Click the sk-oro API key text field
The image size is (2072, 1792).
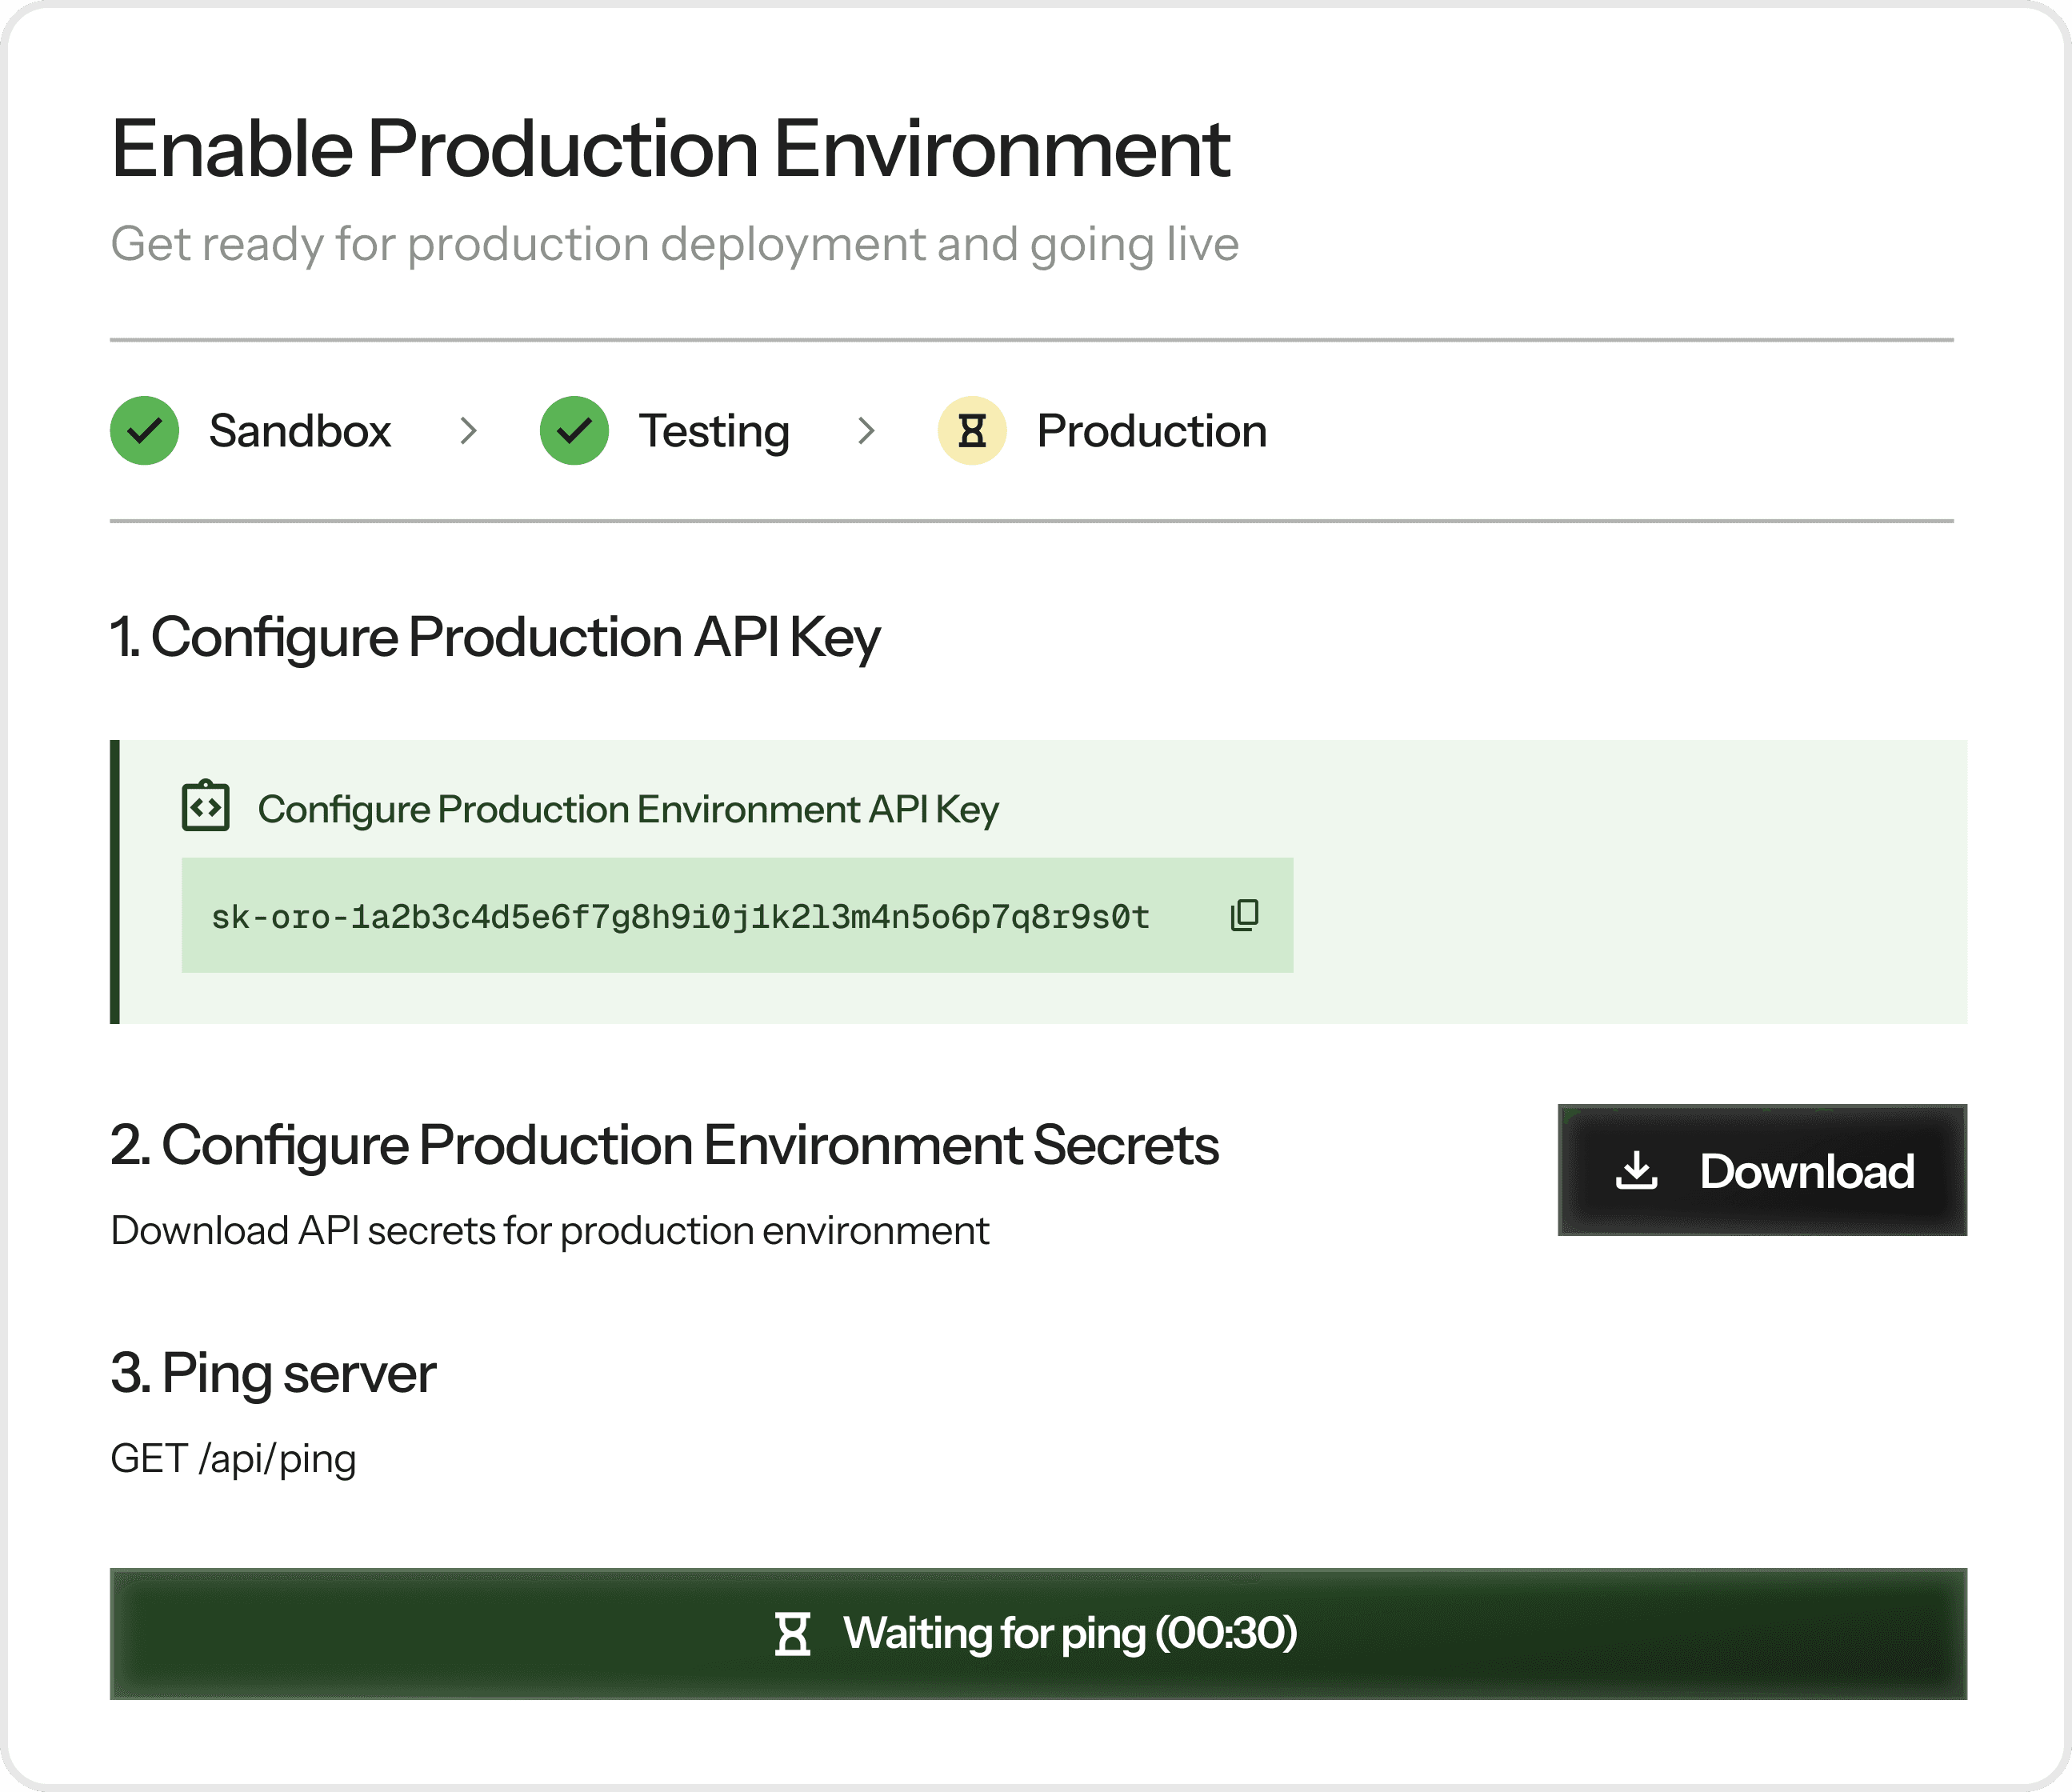(x=680, y=916)
